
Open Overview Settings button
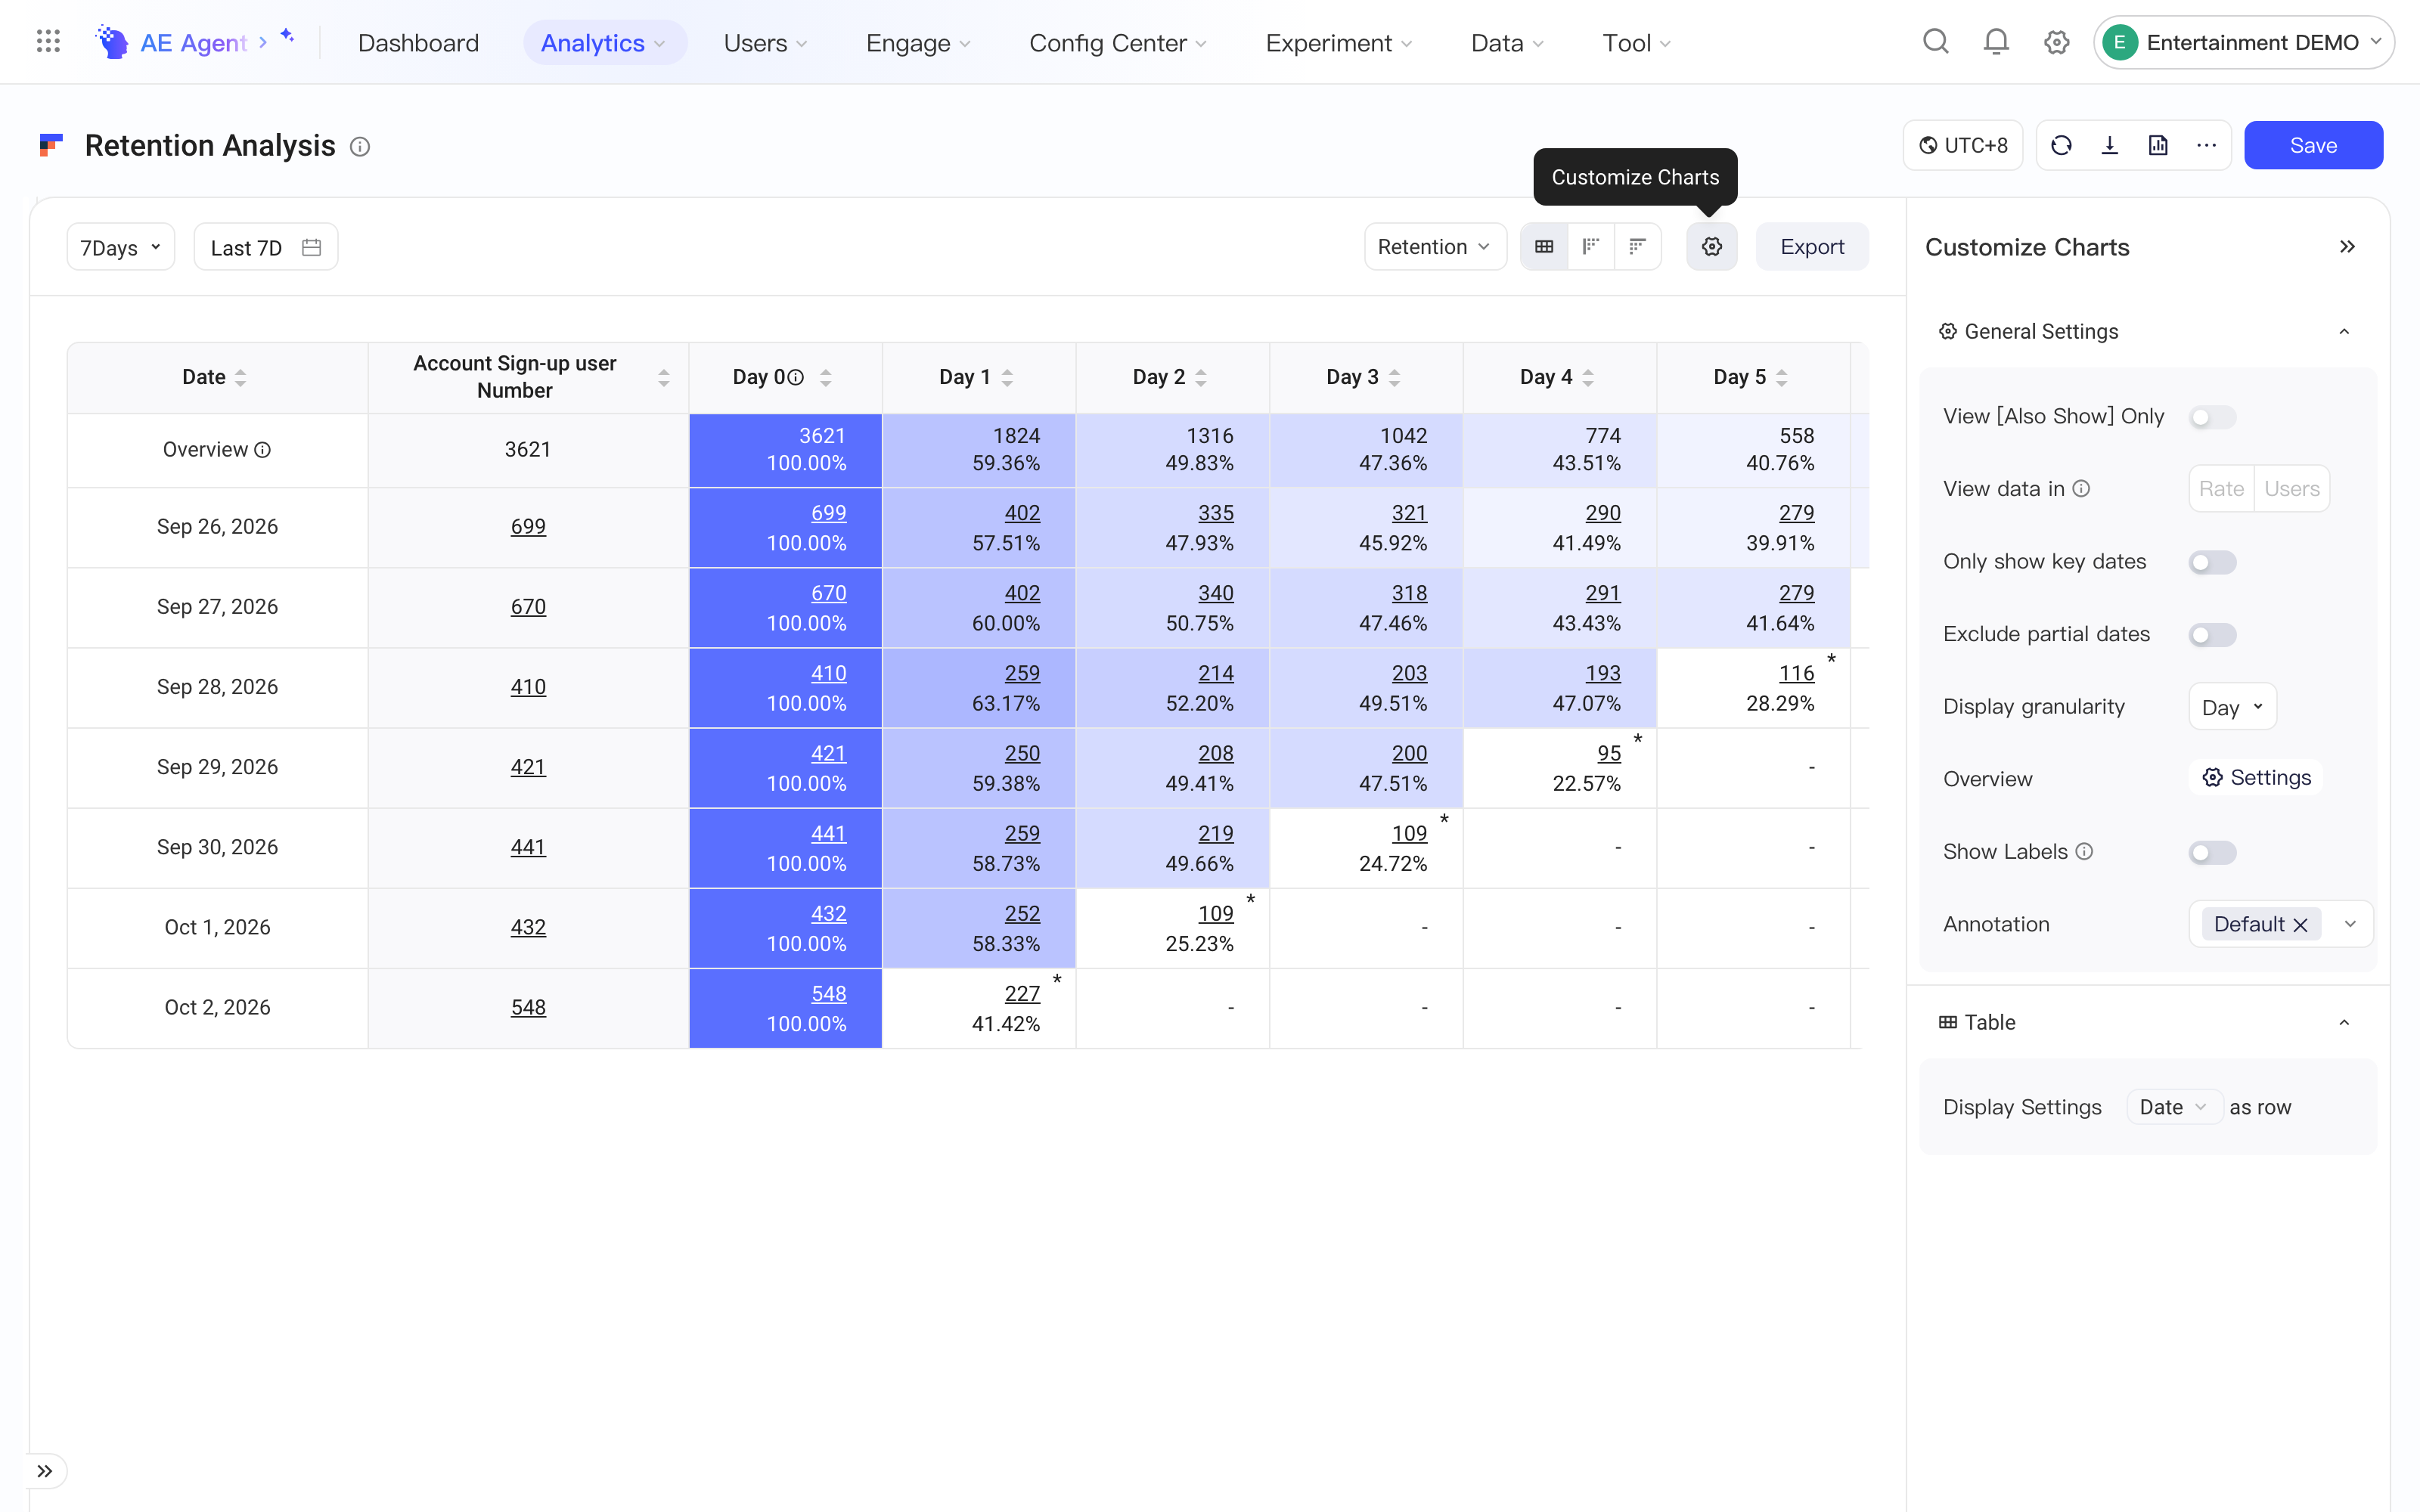pyautogui.click(x=2256, y=778)
